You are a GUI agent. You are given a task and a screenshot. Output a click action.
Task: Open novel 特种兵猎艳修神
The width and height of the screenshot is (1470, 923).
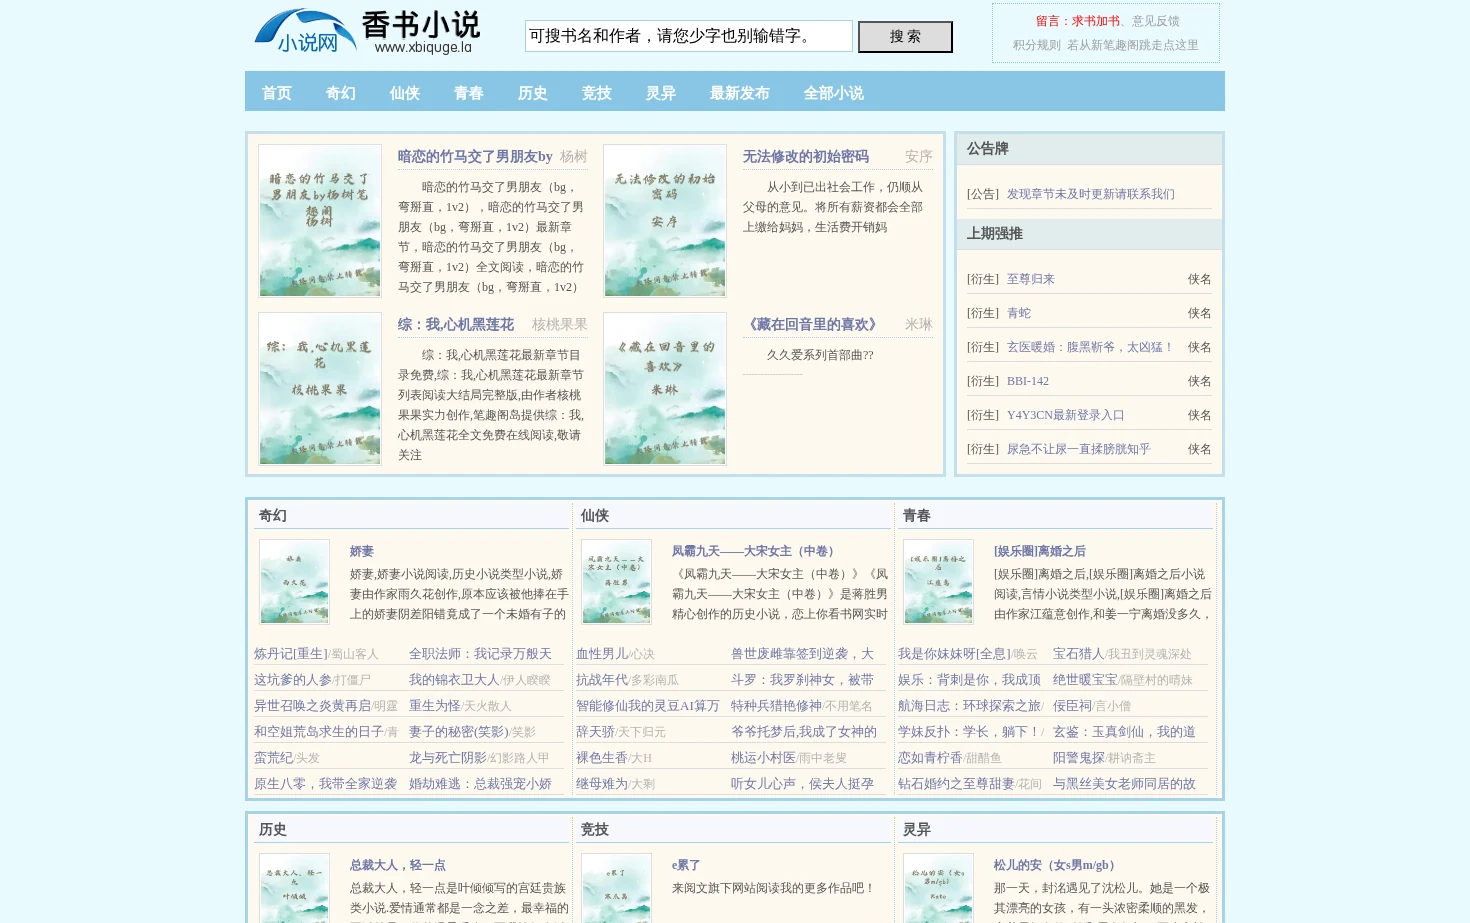pos(776,706)
